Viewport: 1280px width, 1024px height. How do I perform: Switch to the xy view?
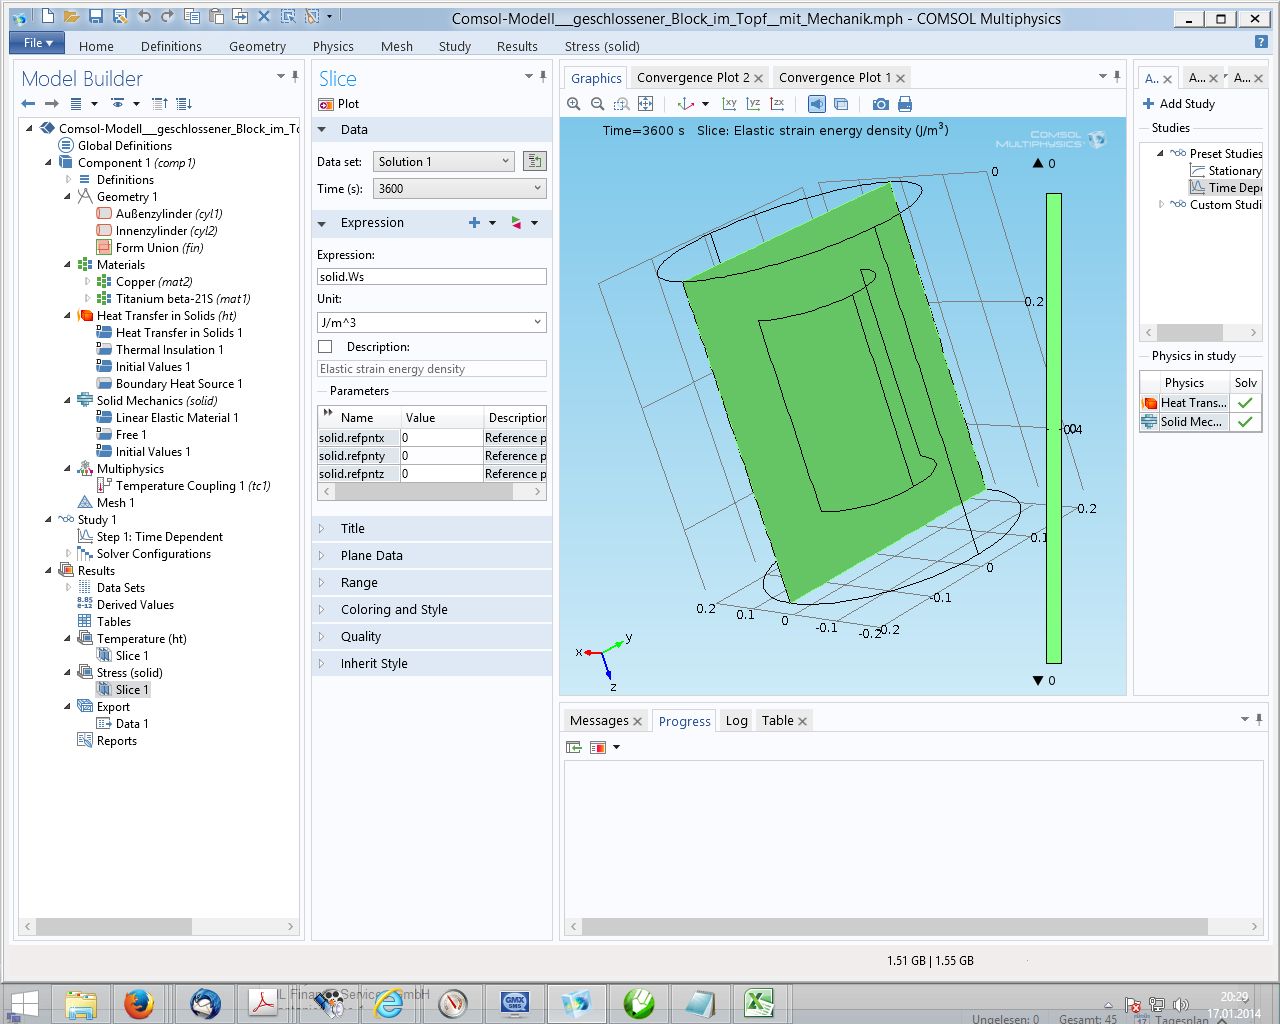point(729,104)
